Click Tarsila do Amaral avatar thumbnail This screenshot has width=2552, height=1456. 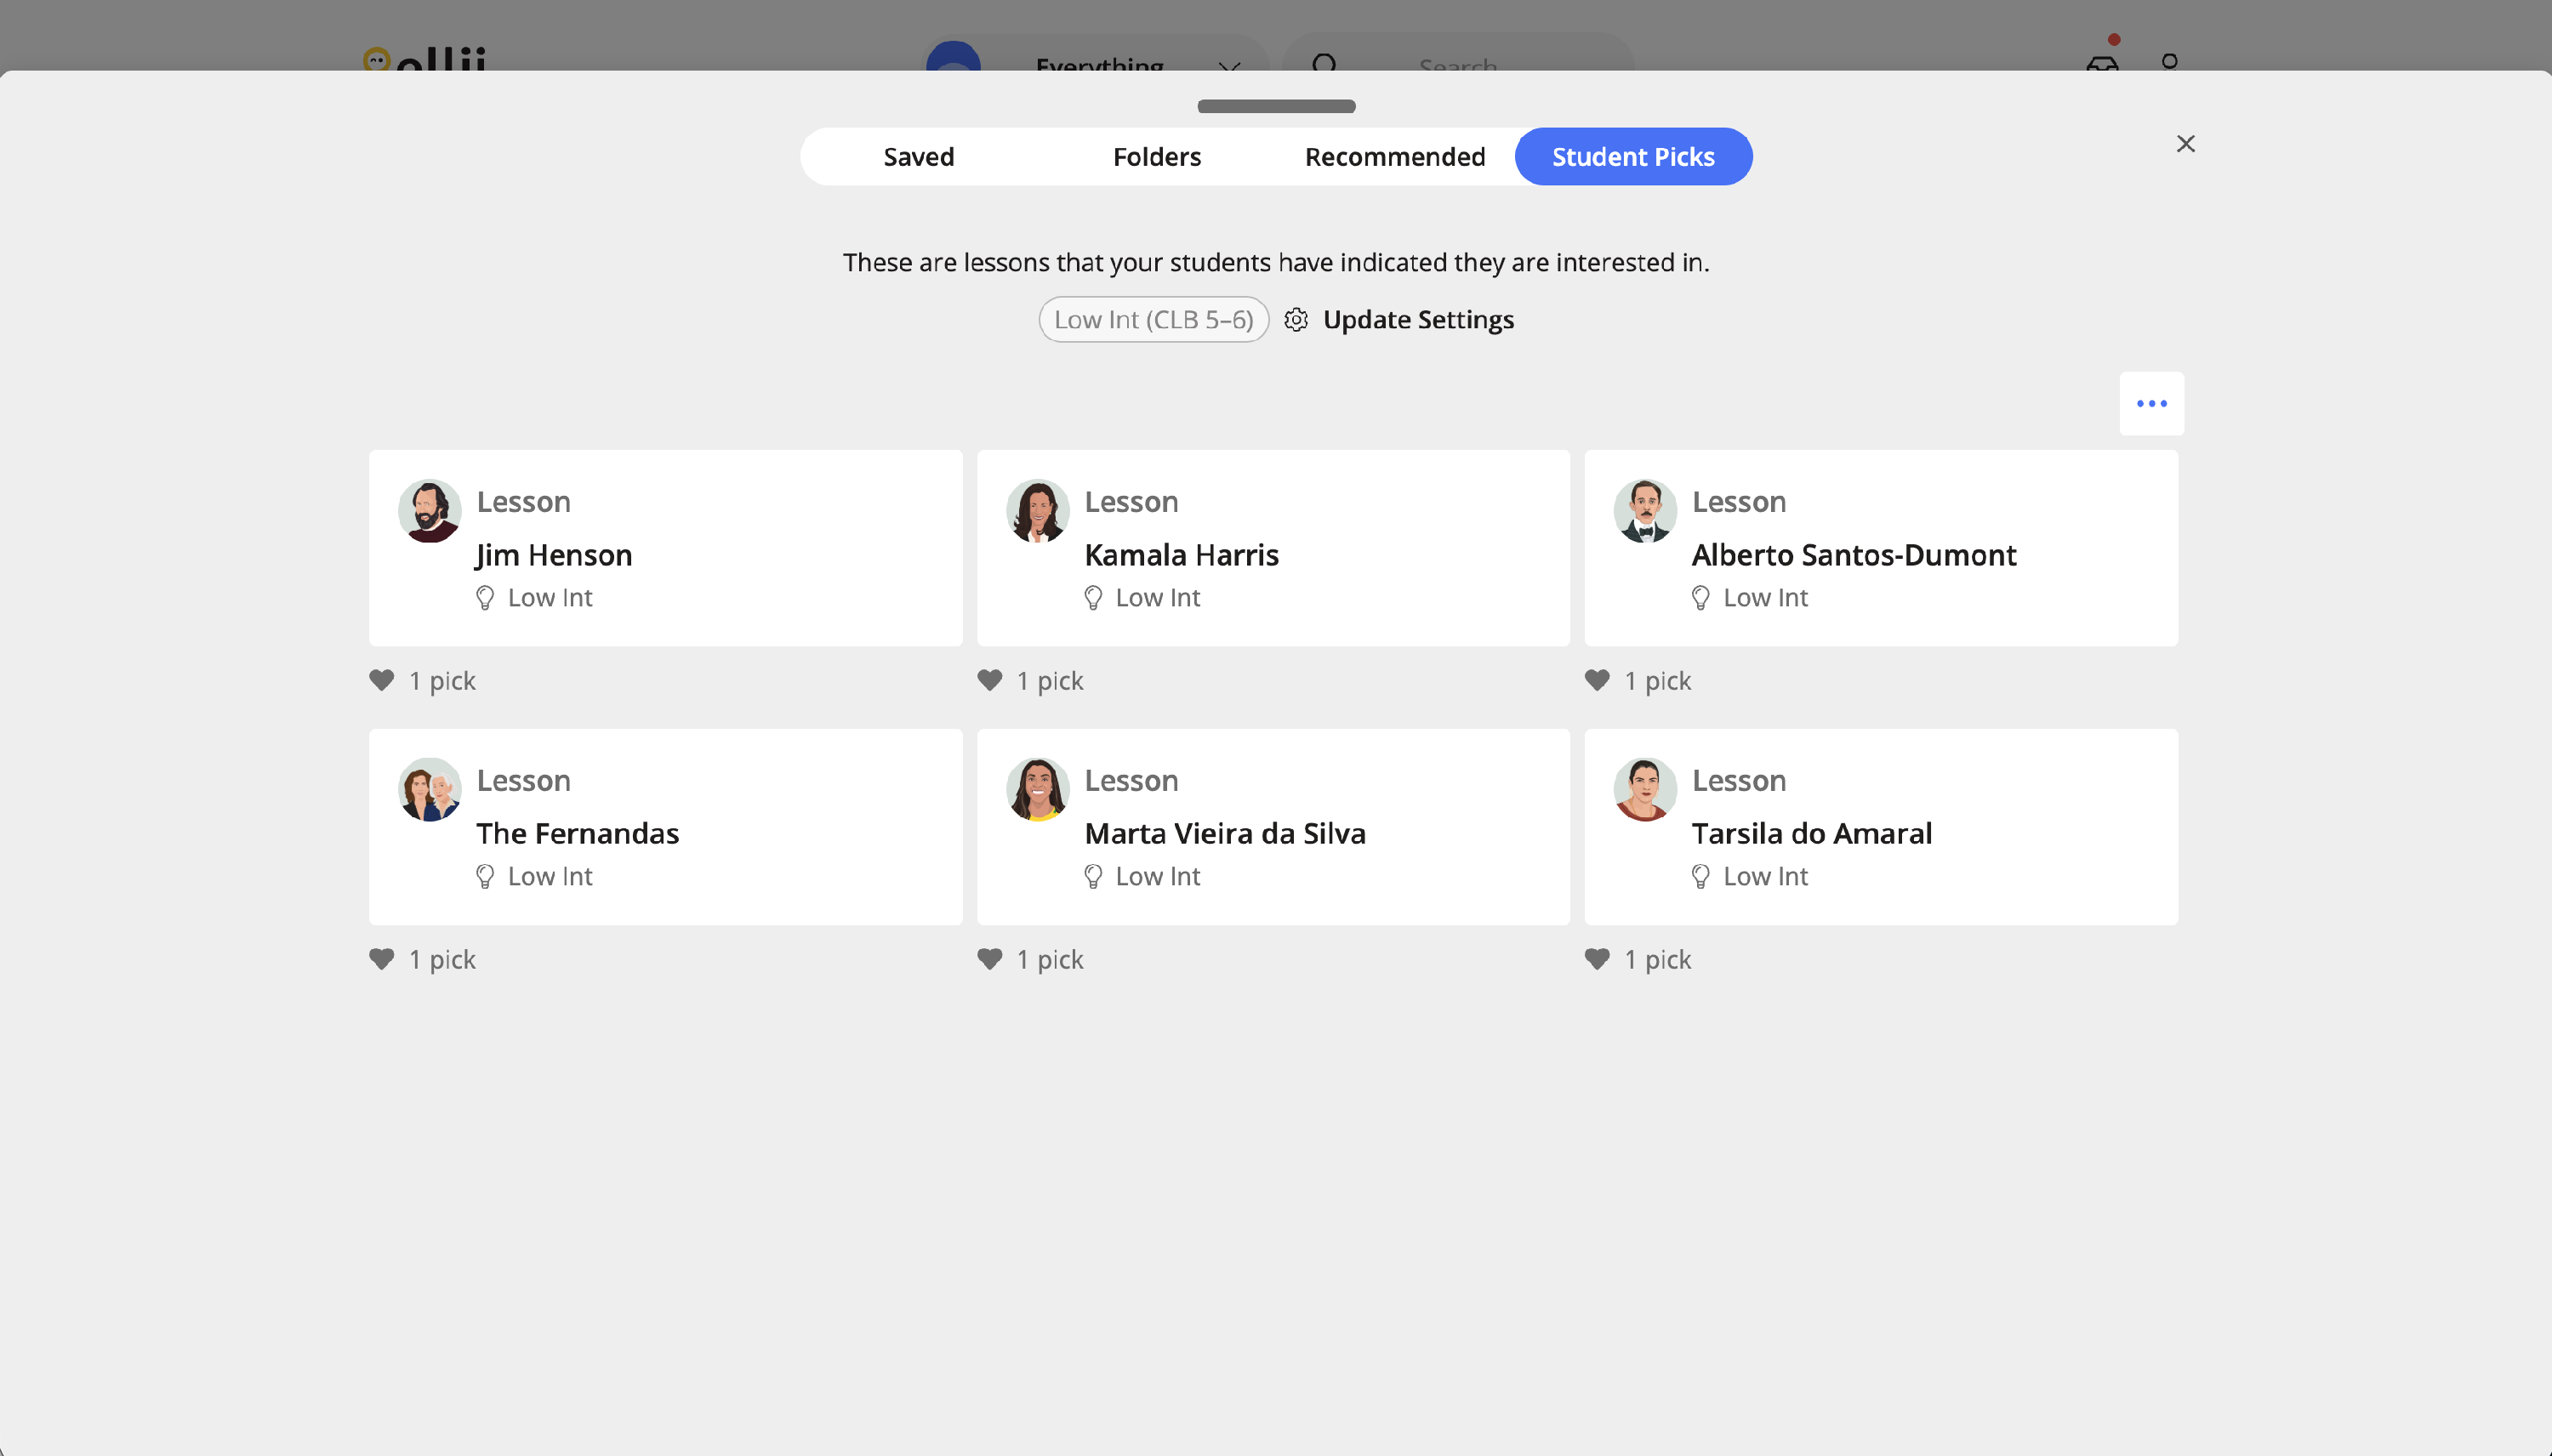[1645, 790]
